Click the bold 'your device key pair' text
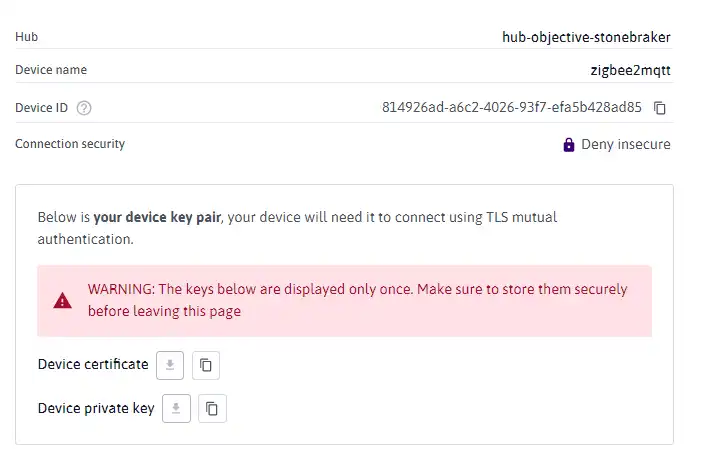The height and width of the screenshot is (471, 704). (x=157, y=217)
